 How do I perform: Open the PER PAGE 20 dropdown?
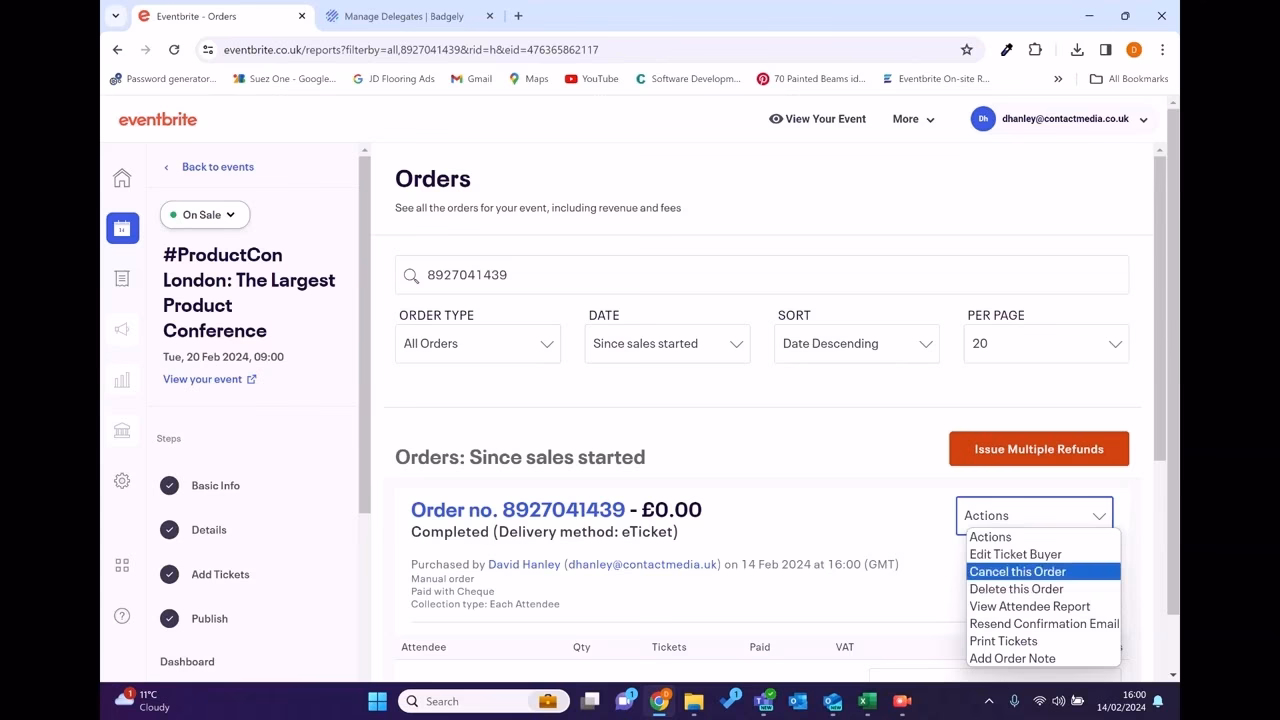tap(1046, 343)
